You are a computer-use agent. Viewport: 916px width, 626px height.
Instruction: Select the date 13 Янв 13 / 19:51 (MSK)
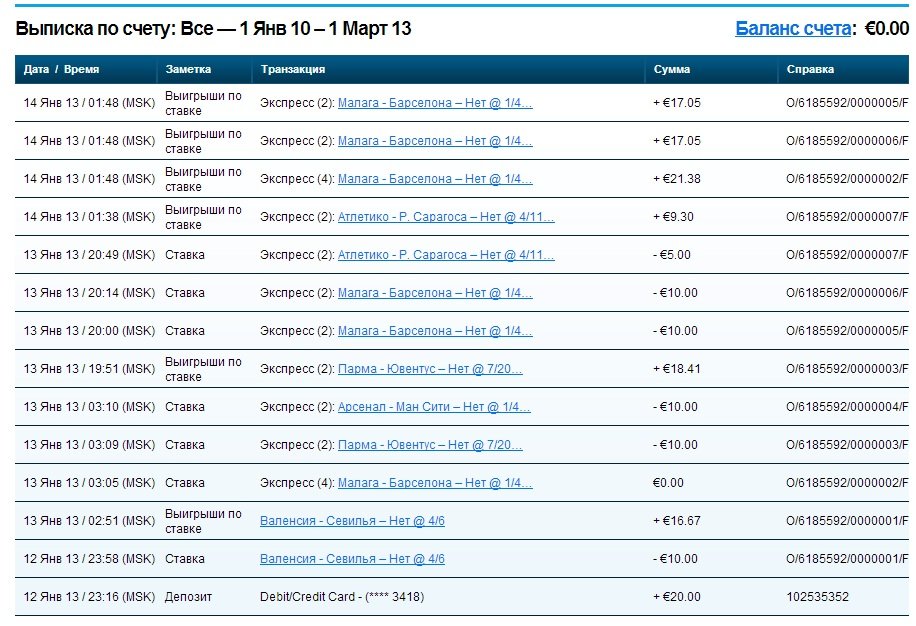click(x=89, y=368)
